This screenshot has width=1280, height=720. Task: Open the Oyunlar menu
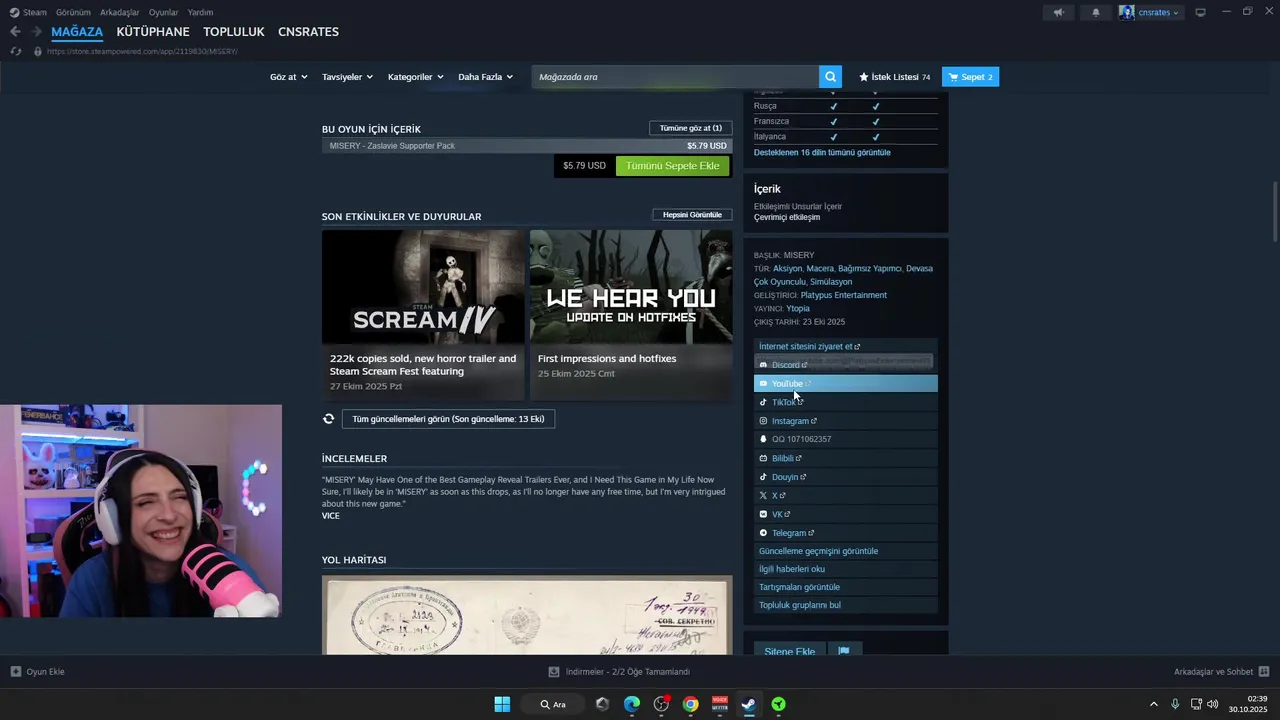coord(163,12)
